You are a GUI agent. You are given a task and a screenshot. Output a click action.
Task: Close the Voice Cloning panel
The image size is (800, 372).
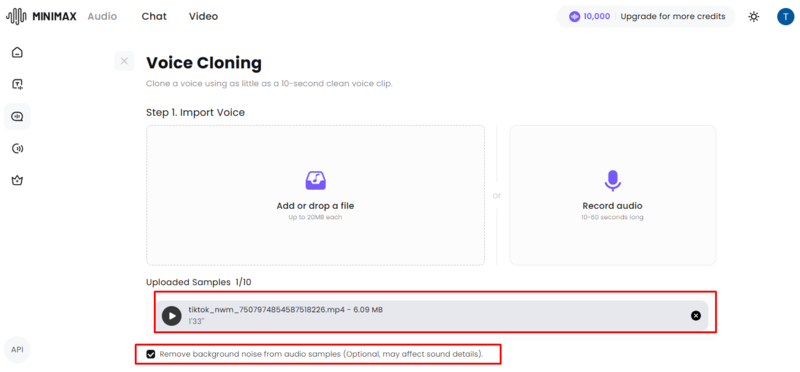[124, 61]
